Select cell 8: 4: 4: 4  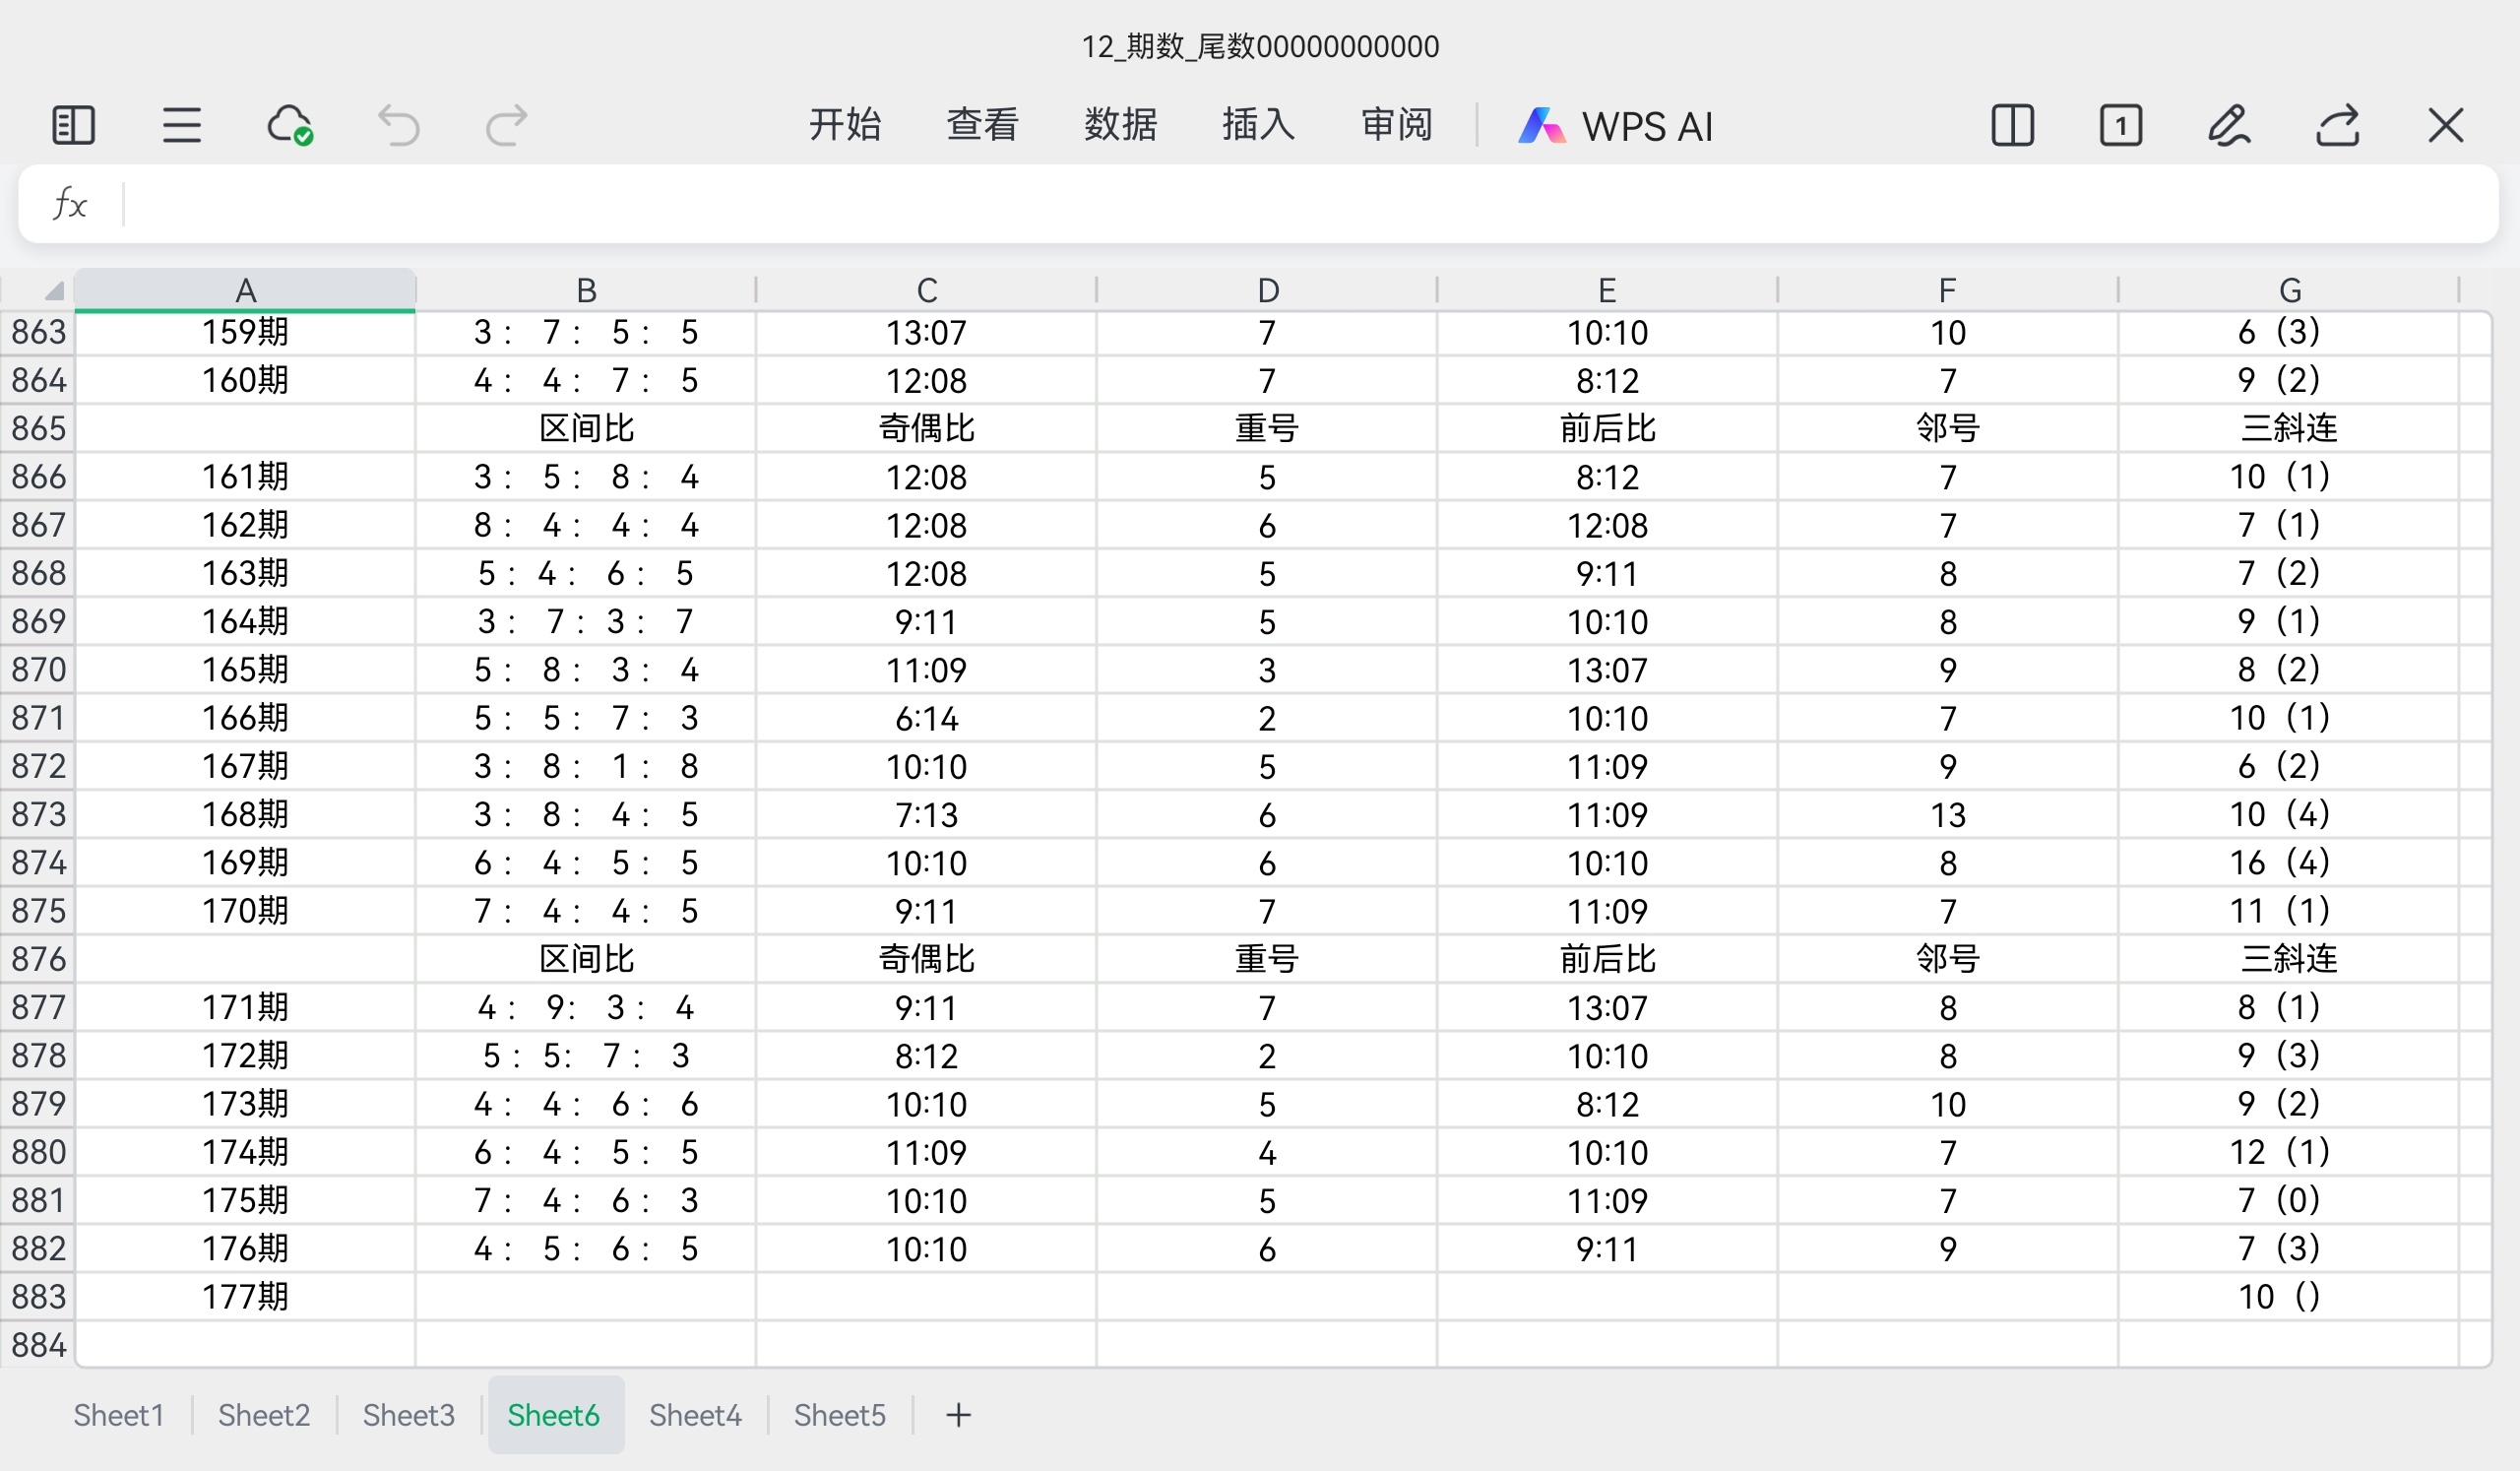point(586,525)
